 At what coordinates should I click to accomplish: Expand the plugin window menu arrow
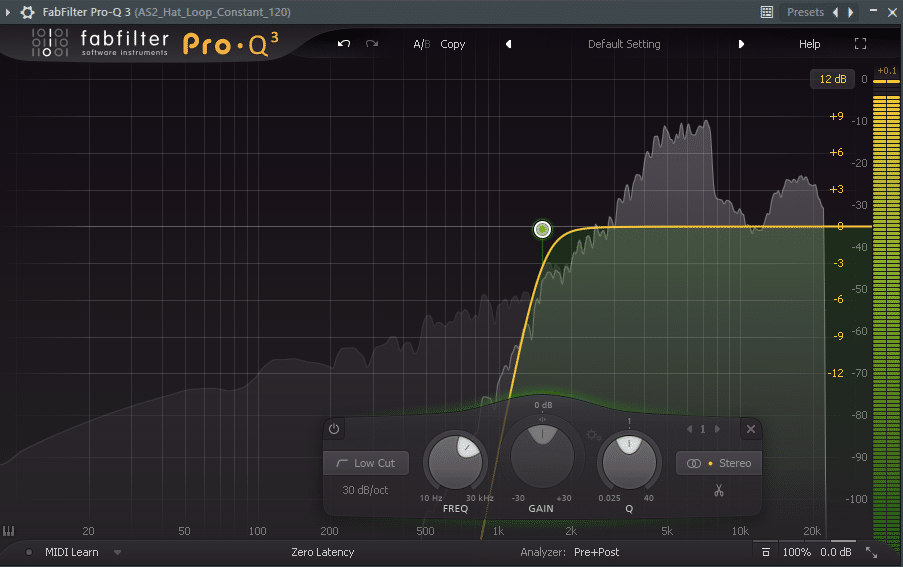tap(8, 12)
